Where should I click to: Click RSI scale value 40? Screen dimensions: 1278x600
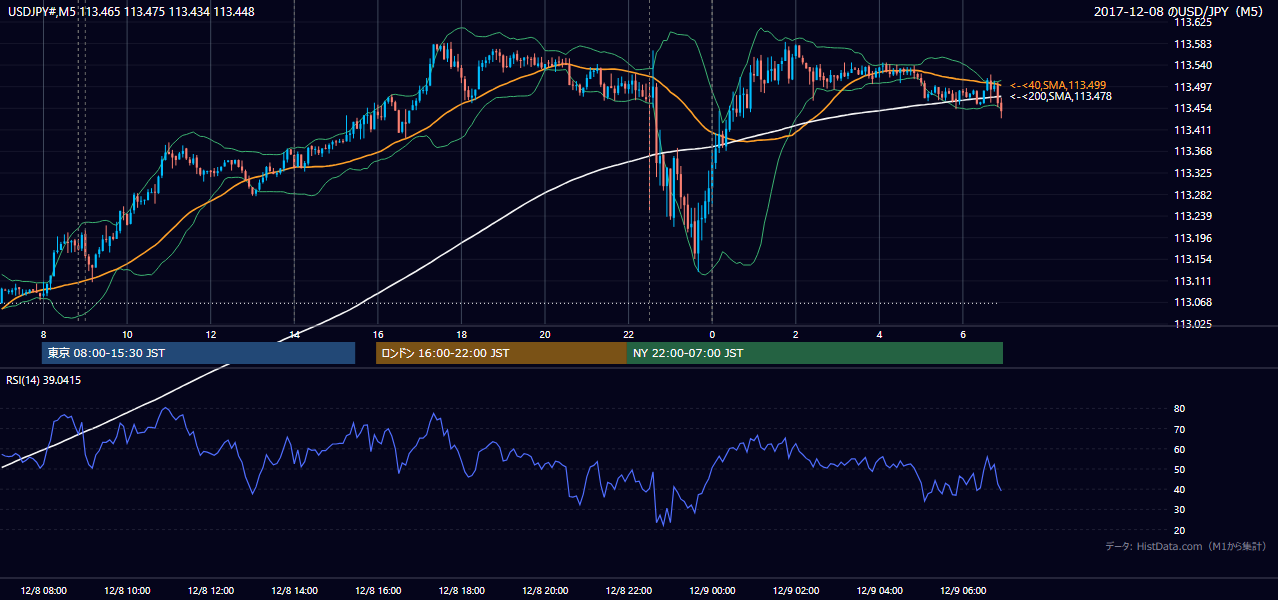(x=1179, y=490)
